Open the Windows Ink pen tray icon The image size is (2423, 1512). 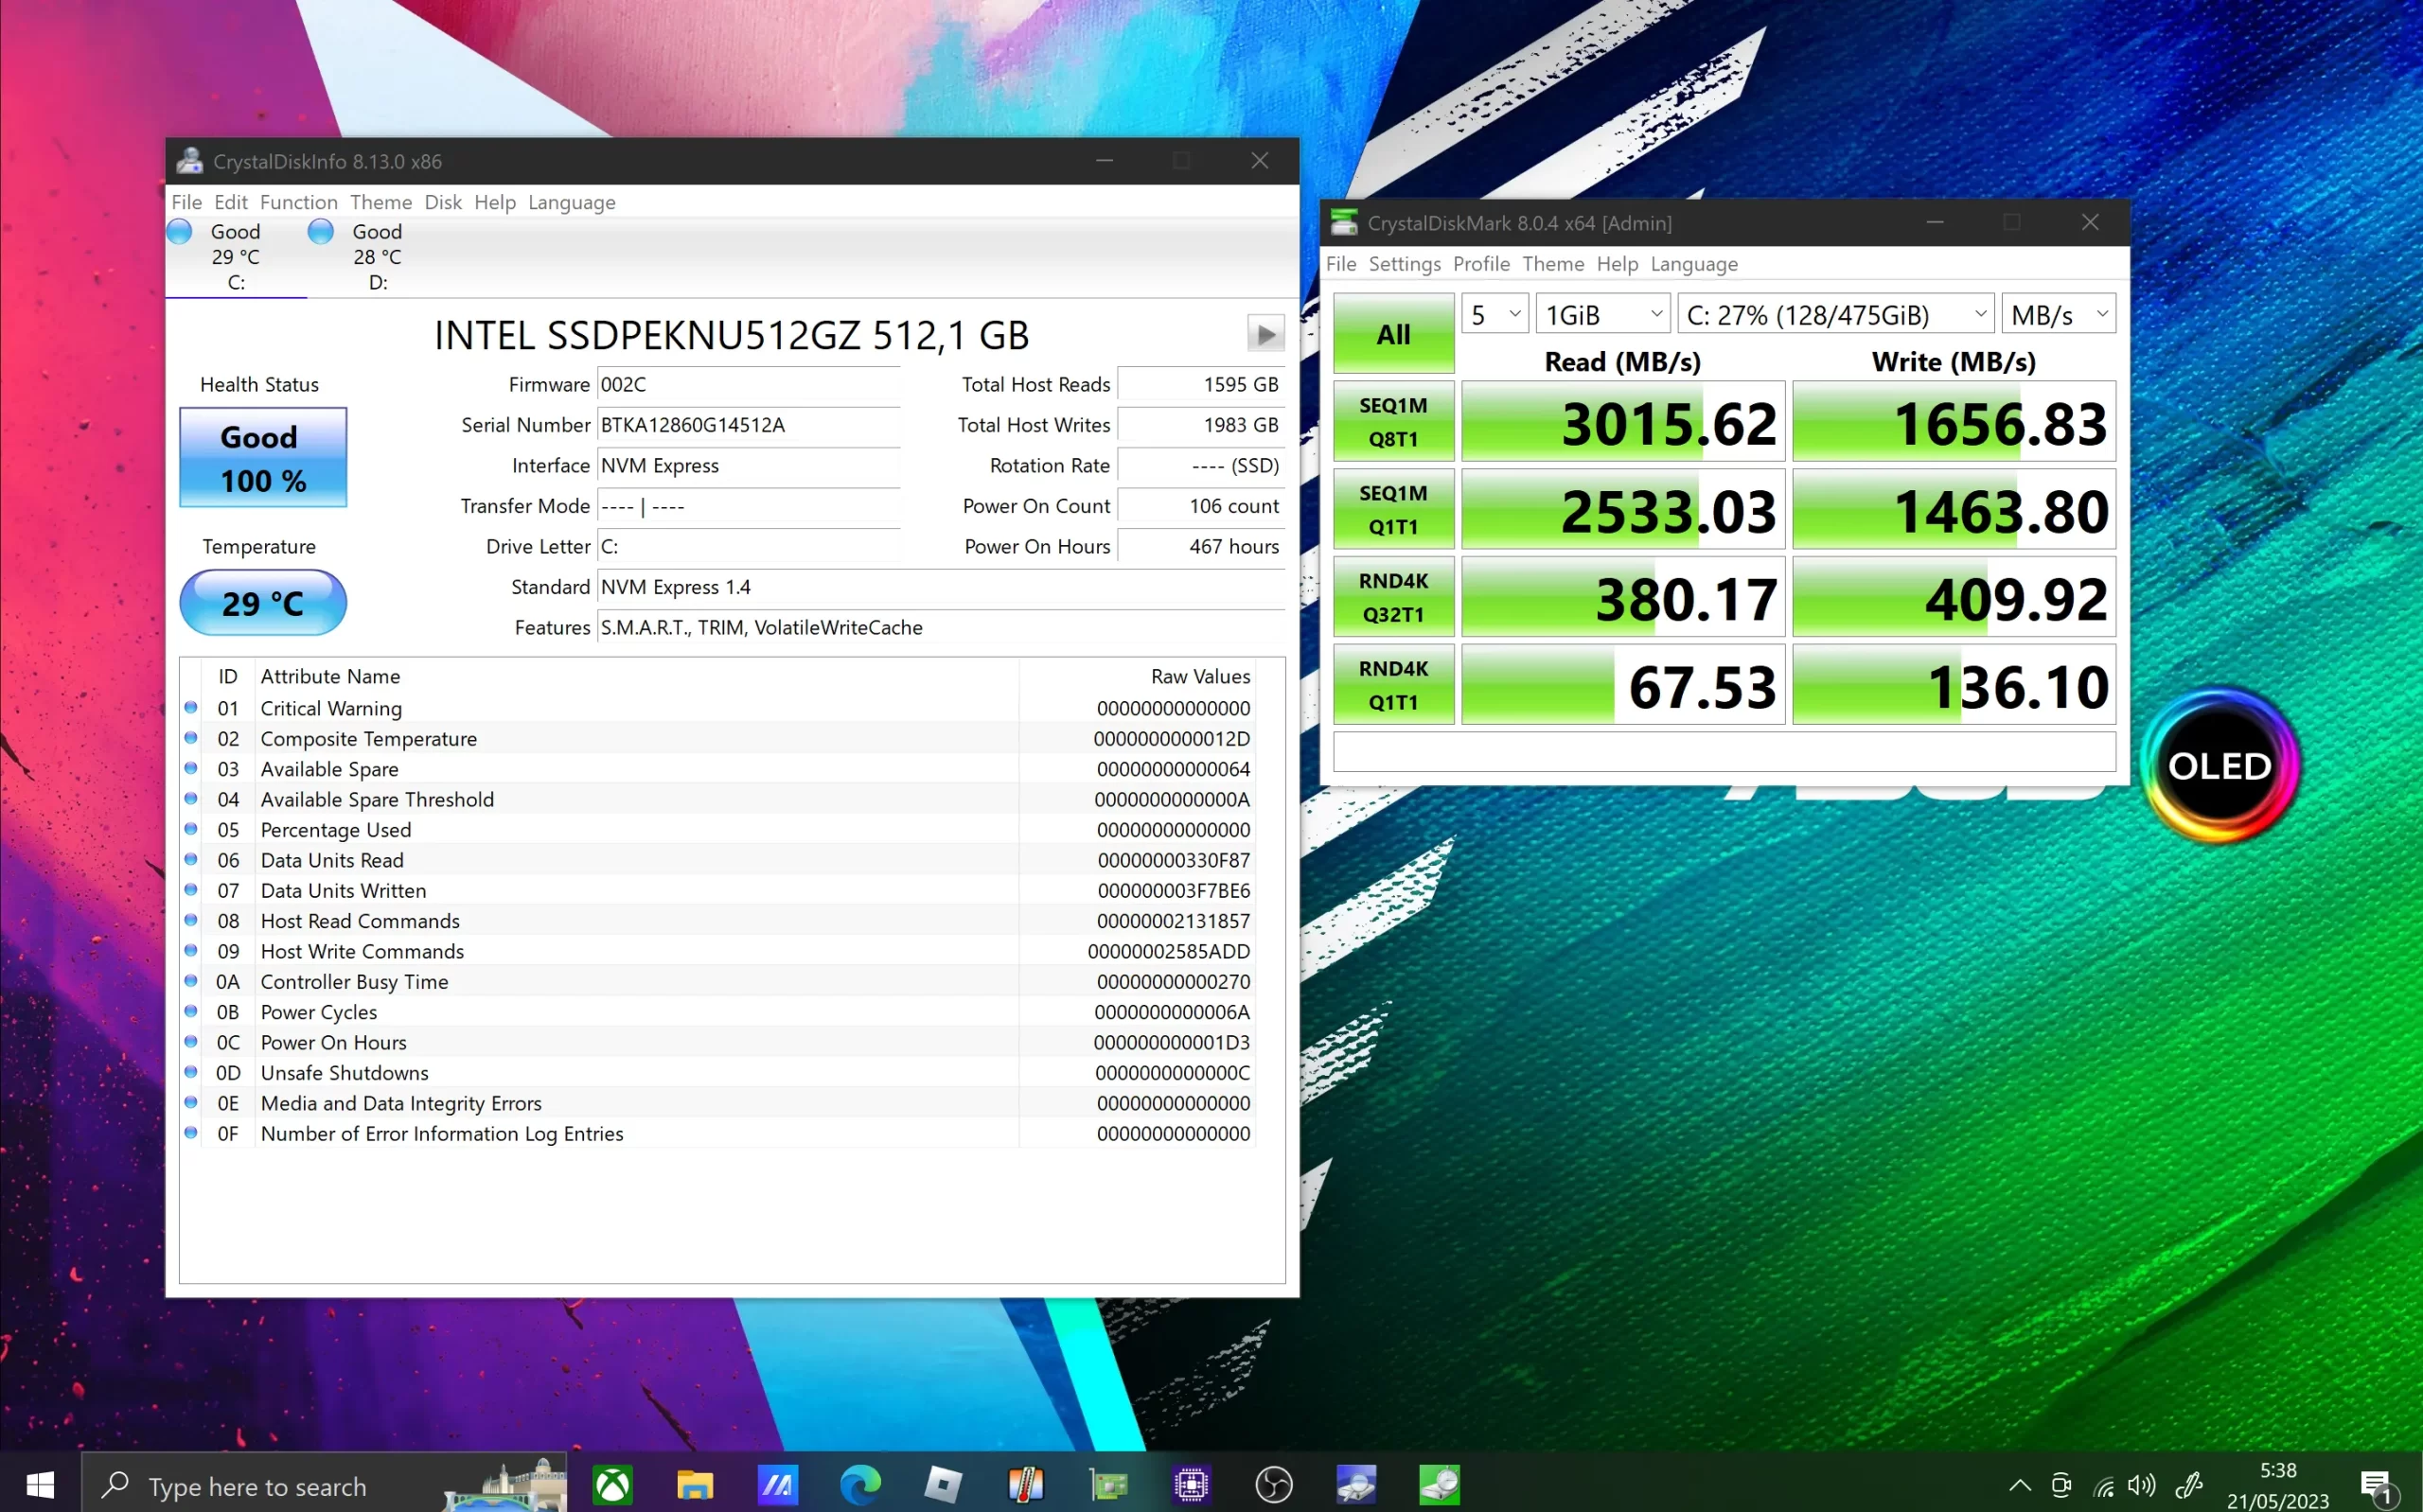pos(2188,1485)
